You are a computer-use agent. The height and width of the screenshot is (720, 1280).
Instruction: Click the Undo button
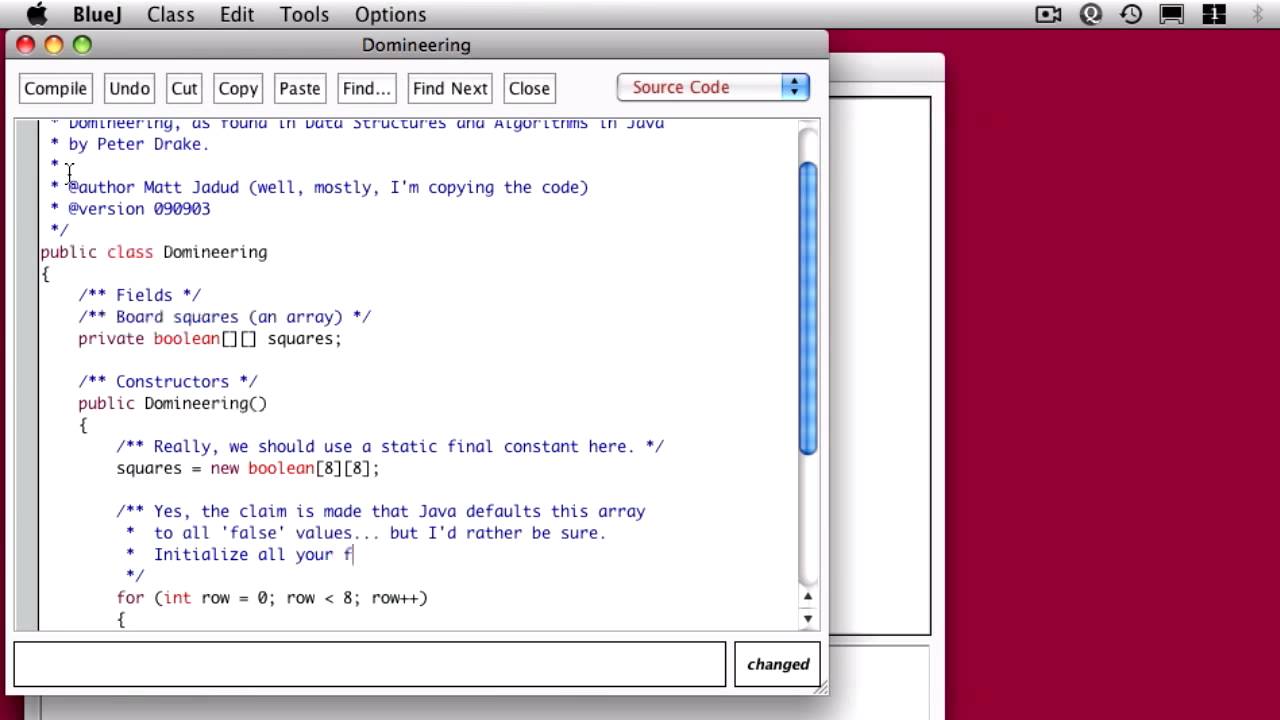point(129,88)
